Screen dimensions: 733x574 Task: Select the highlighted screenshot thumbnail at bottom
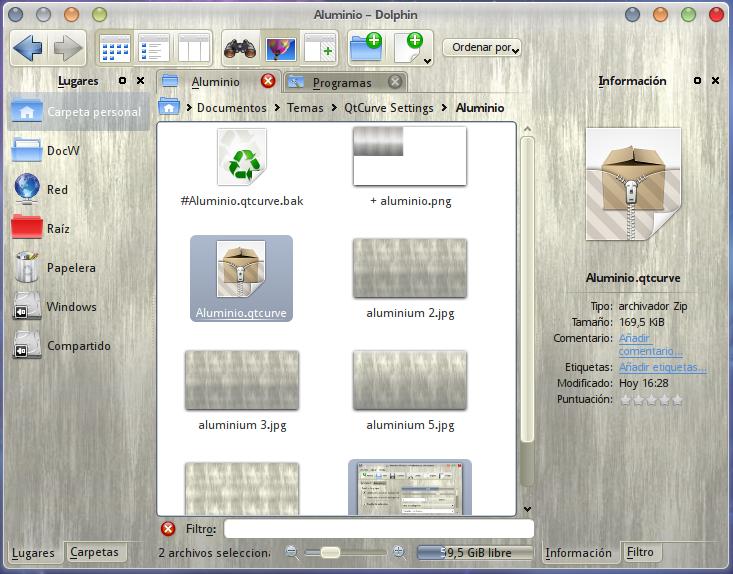pos(410,487)
